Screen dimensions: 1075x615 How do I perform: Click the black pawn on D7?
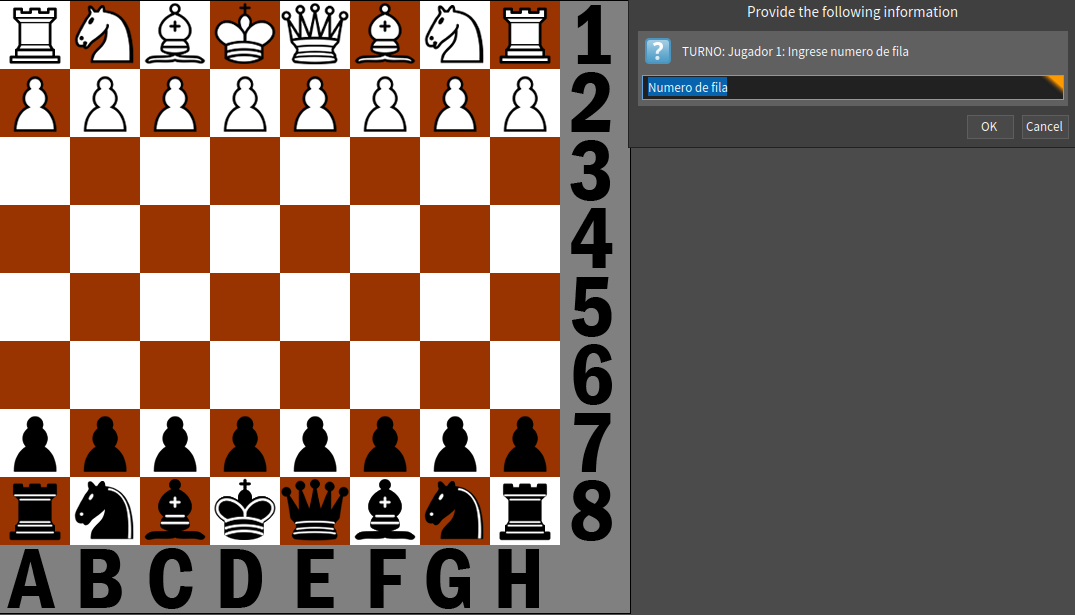245,442
